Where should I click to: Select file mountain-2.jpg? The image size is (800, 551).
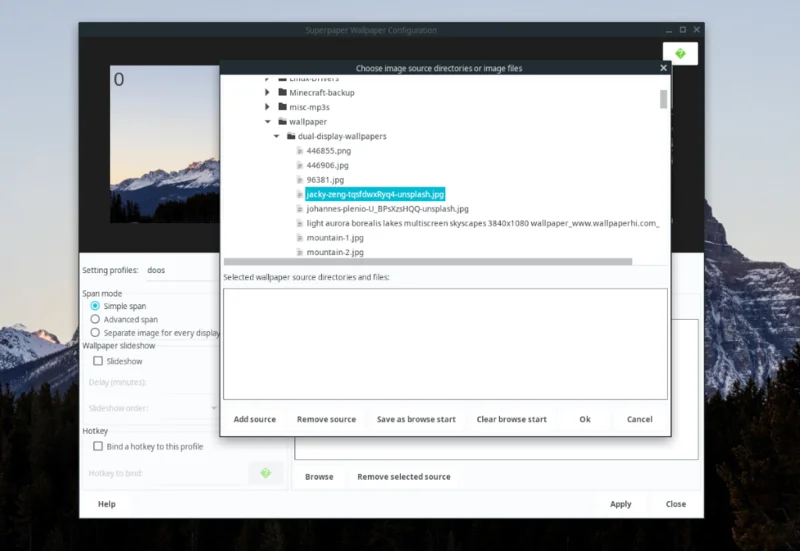pos(335,252)
